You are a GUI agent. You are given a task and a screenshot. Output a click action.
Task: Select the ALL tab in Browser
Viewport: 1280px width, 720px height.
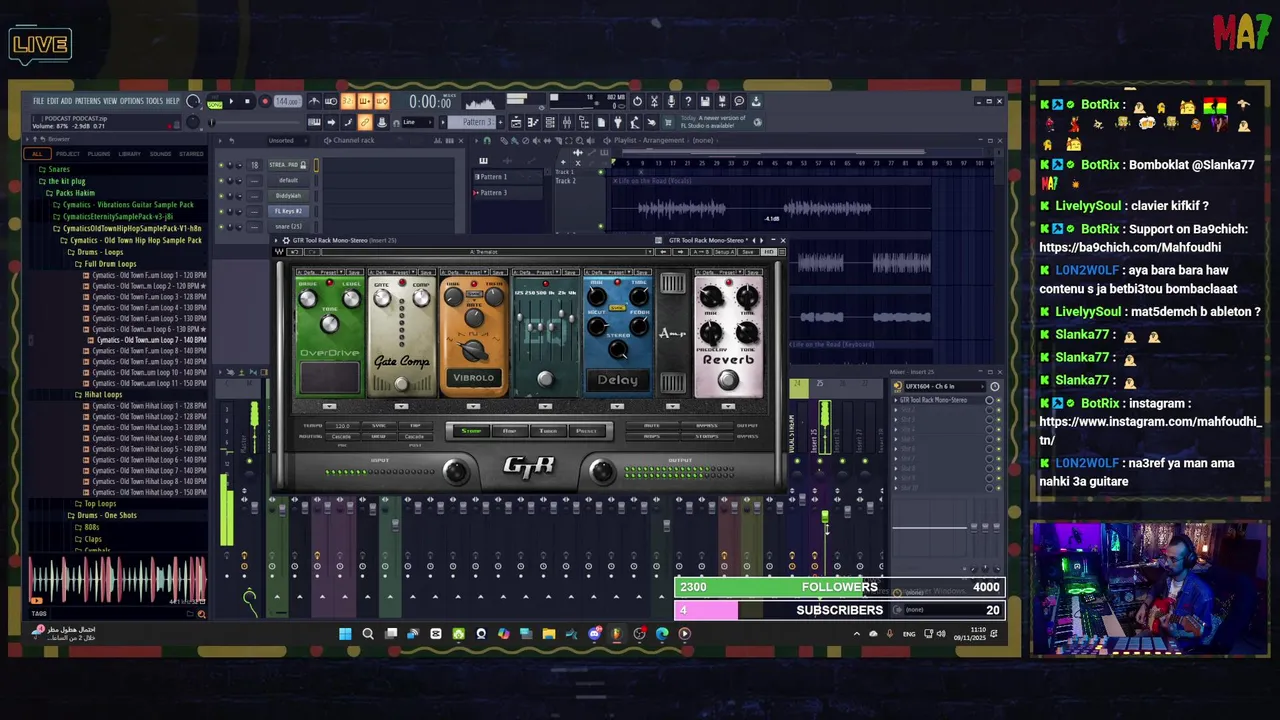pos(38,154)
